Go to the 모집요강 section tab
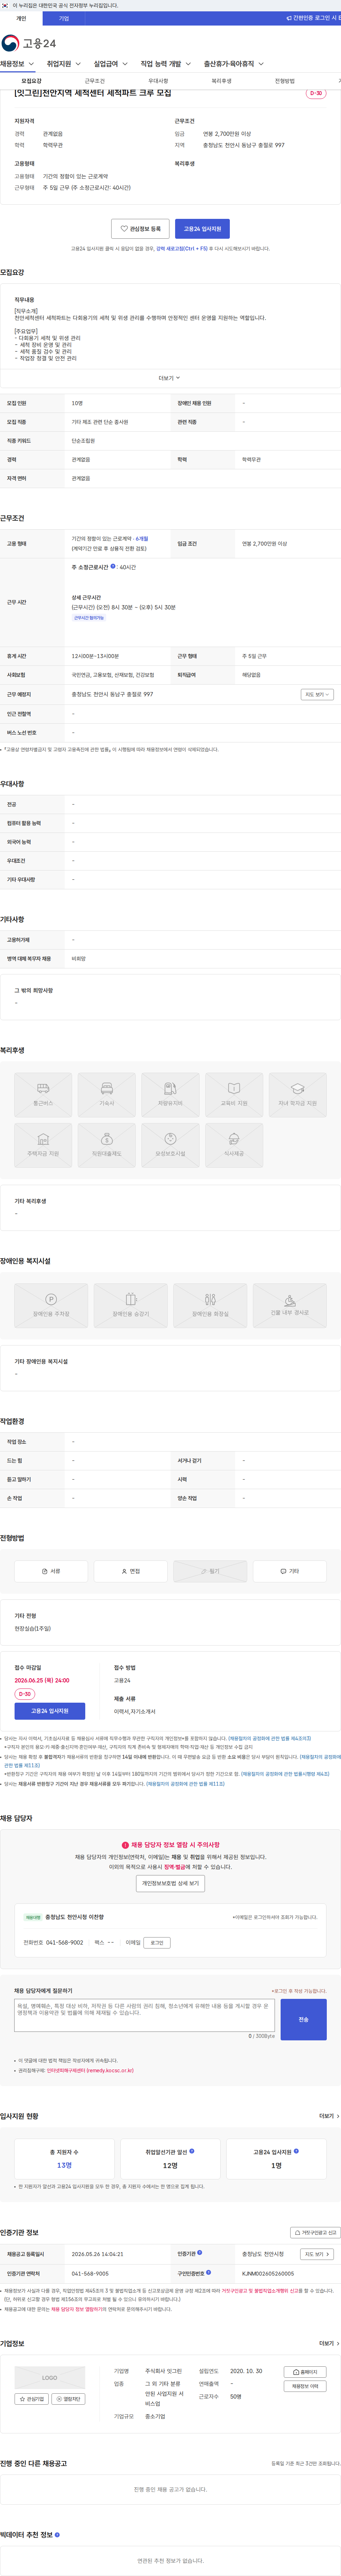 click(x=32, y=81)
